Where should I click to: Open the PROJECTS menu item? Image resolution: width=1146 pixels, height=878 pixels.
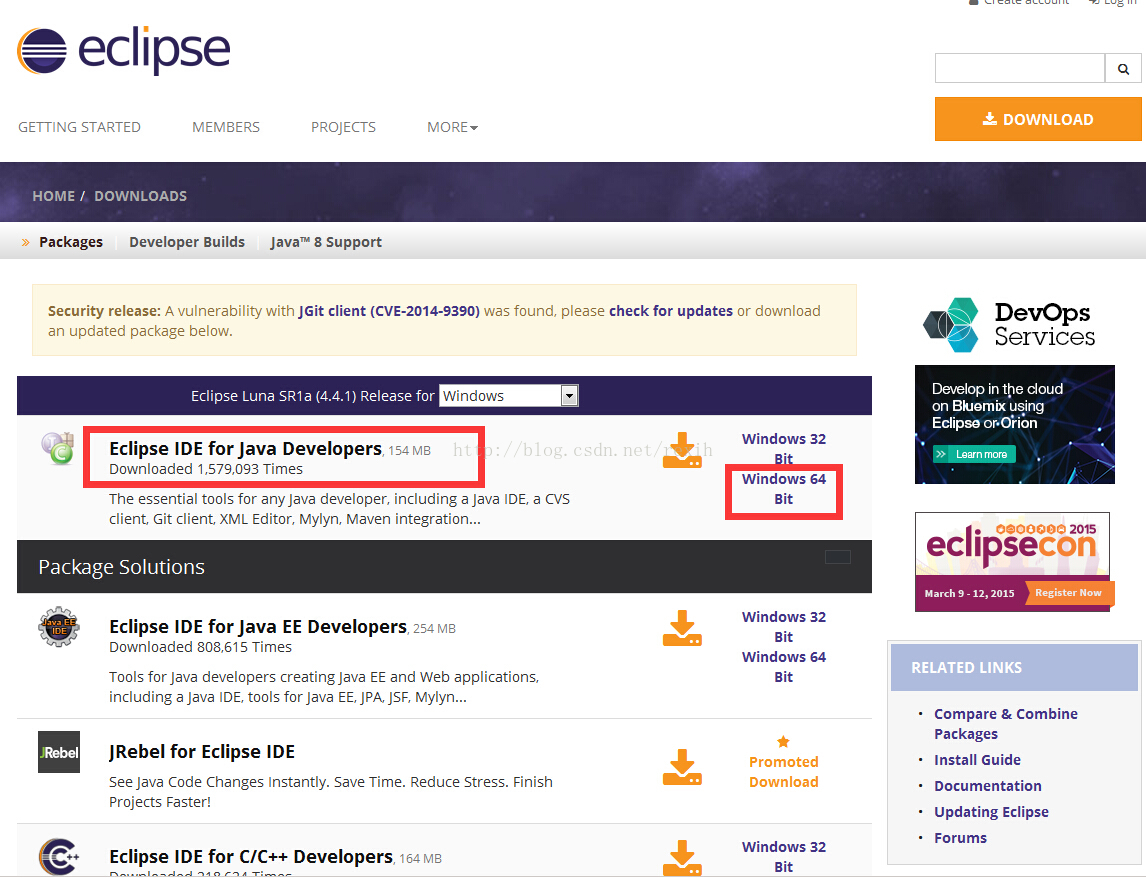344,127
